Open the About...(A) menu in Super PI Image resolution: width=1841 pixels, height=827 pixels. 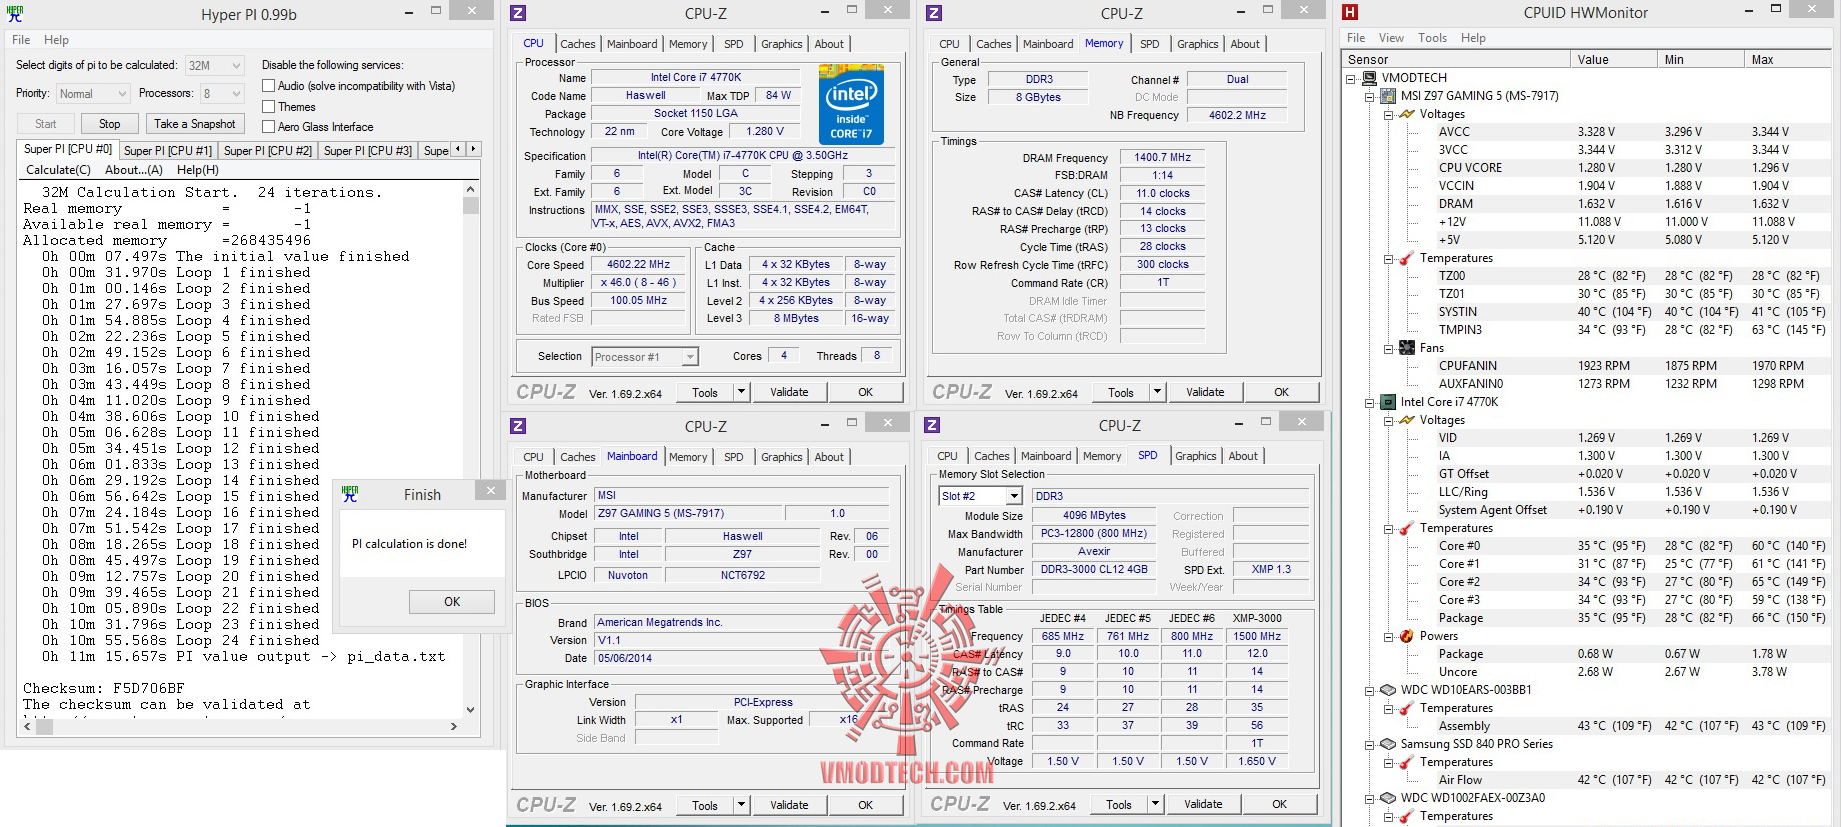134,170
